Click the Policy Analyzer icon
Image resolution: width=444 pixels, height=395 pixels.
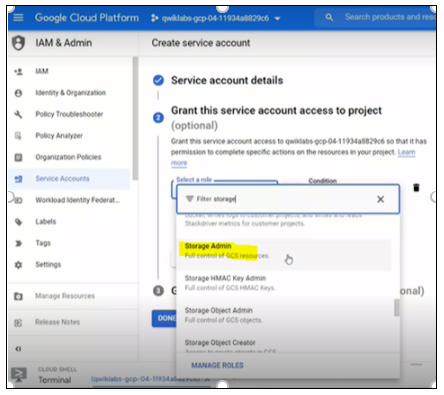coord(18,136)
